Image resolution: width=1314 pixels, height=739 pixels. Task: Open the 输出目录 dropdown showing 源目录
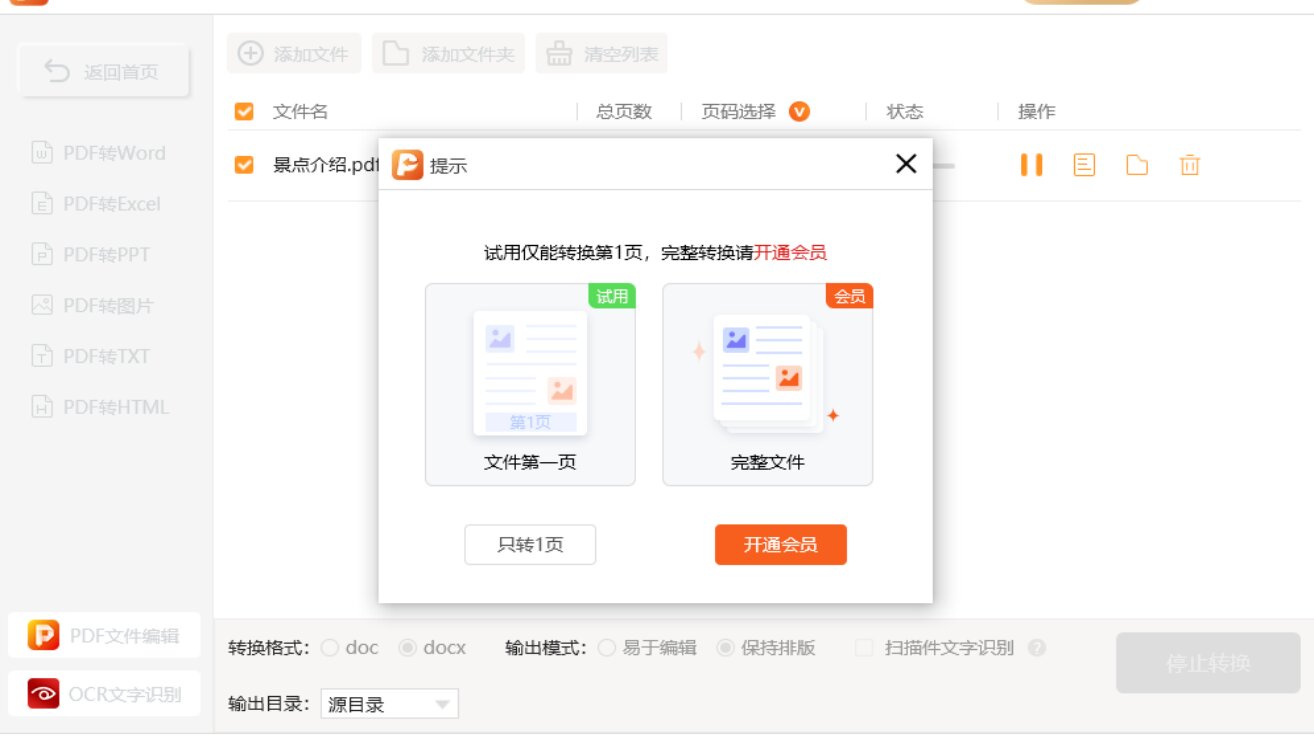coord(389,703)
